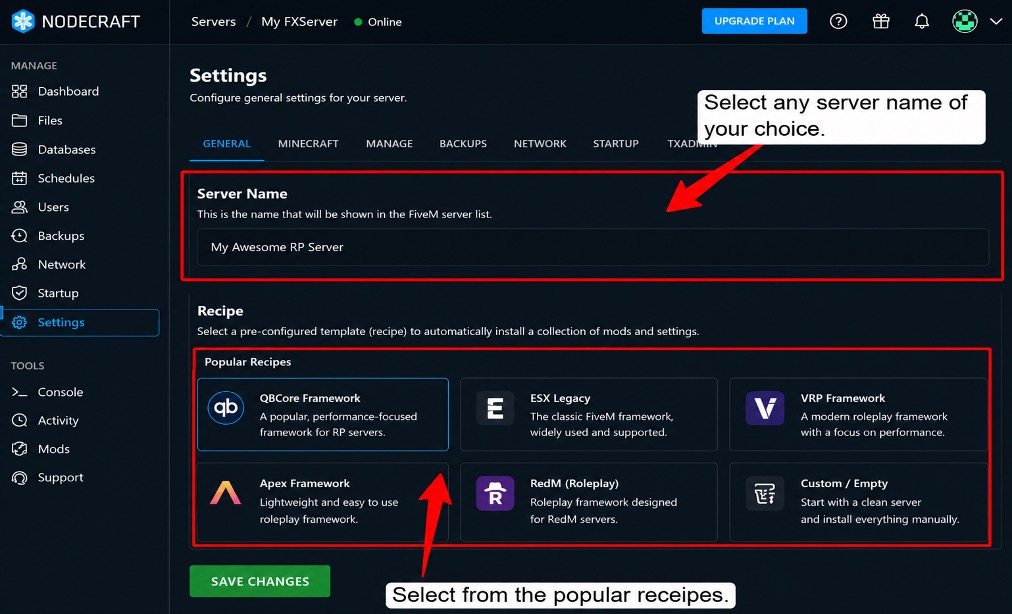1012x614 pixels.
Task: Select the QBCore Framework recipe
Action: click(x=323, y=414)
